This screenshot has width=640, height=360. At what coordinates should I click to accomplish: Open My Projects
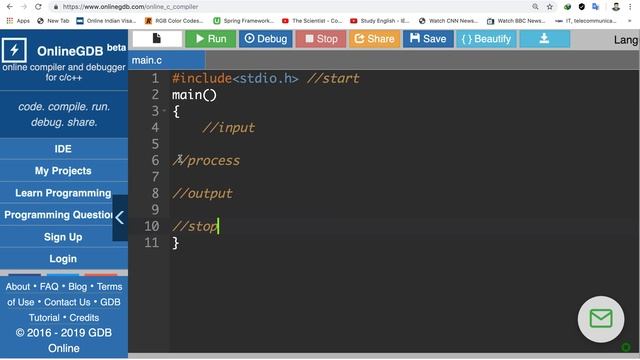tap(63, 171)
